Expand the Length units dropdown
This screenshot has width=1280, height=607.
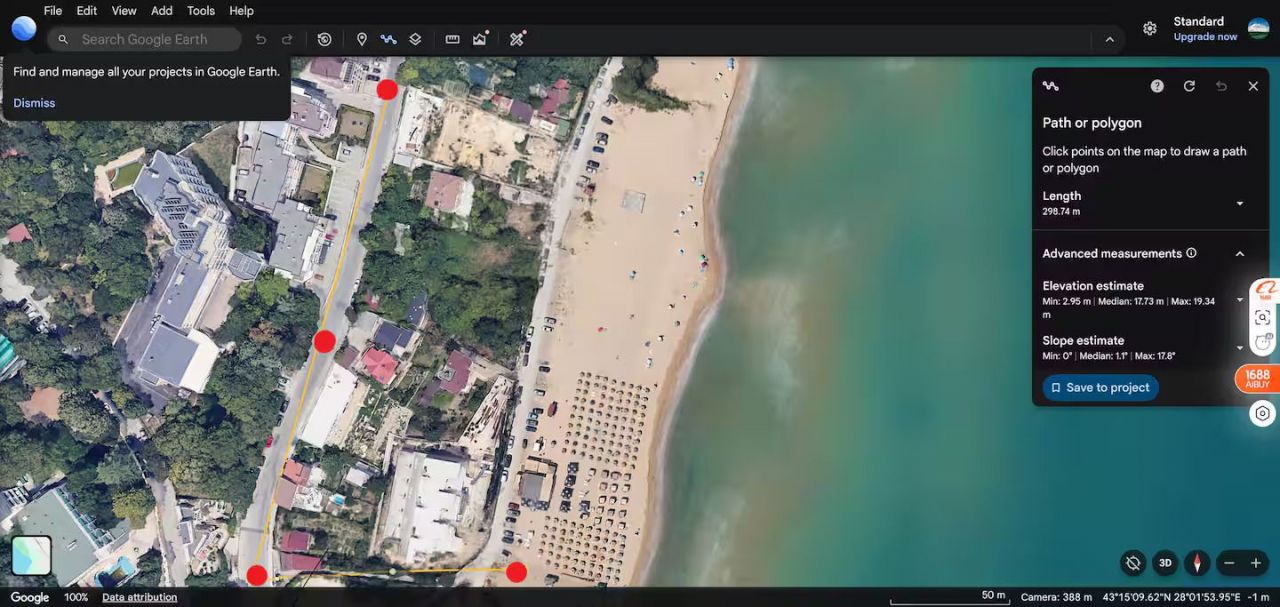click(1240, 203)
